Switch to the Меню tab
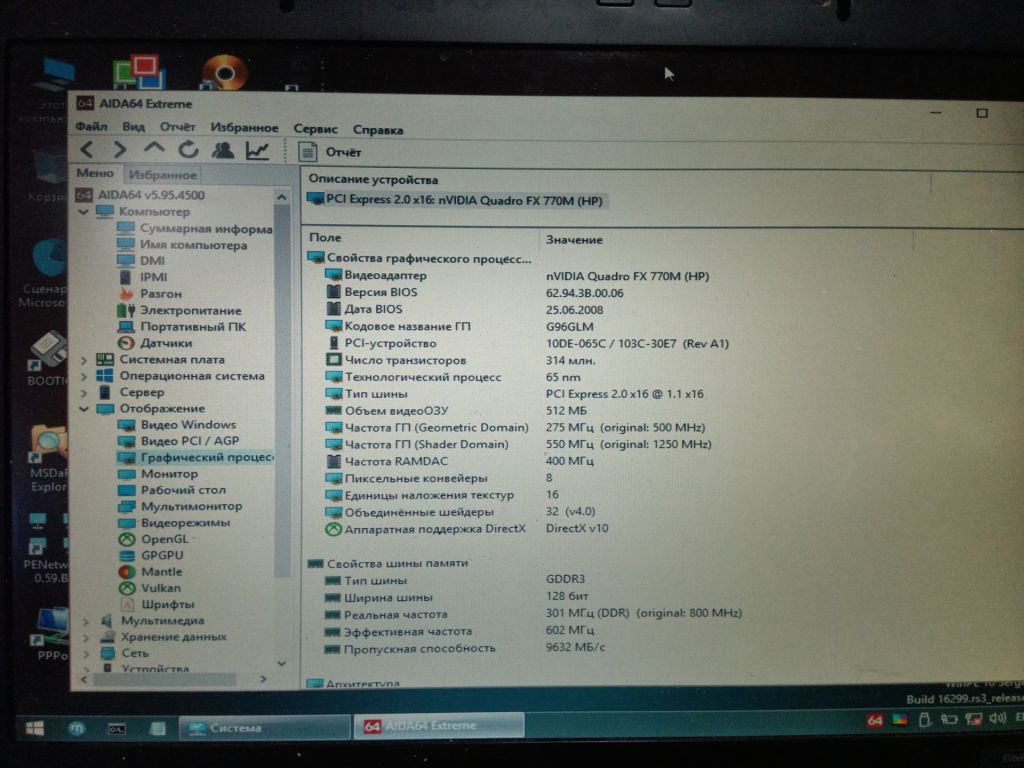The image size is (1024, 768). (95, 173)
